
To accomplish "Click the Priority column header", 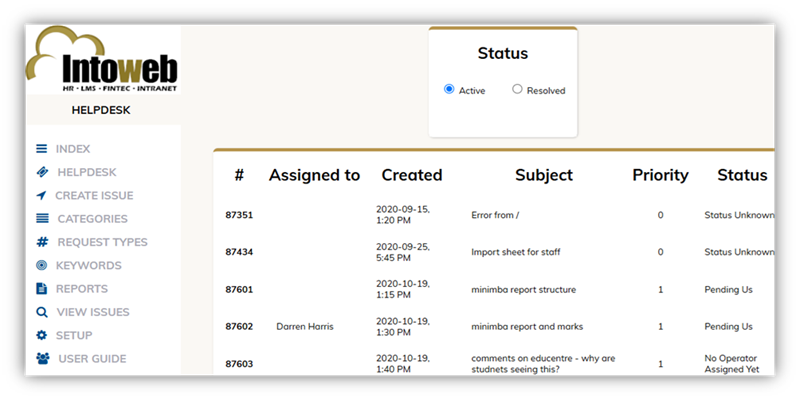I will click(660, 175).
